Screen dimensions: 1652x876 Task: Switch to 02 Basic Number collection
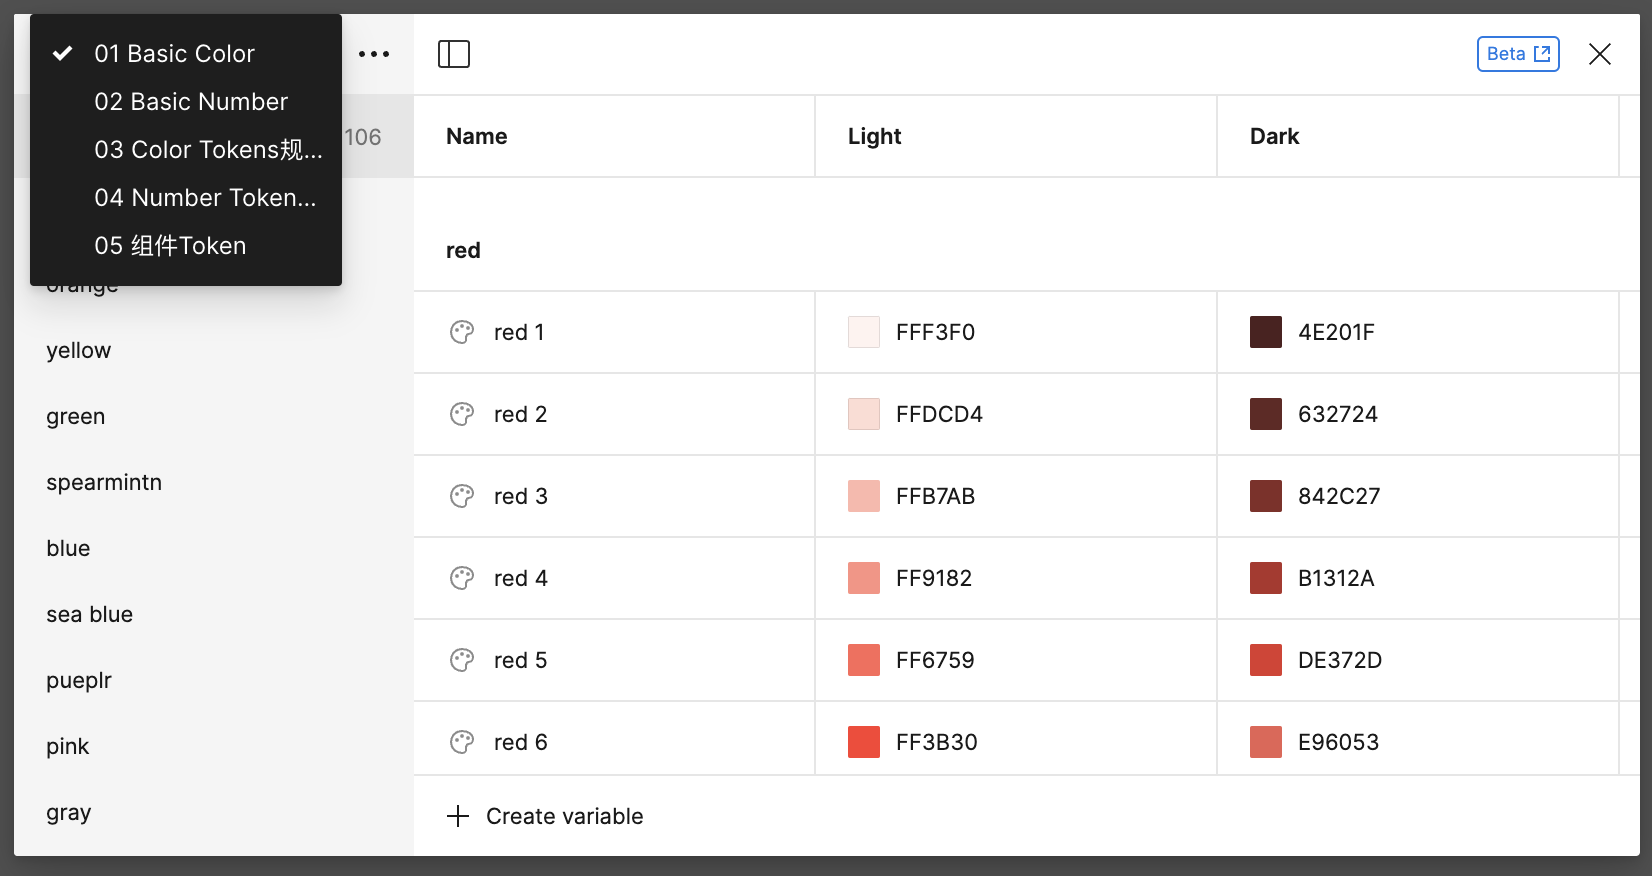tap(191, 102)
